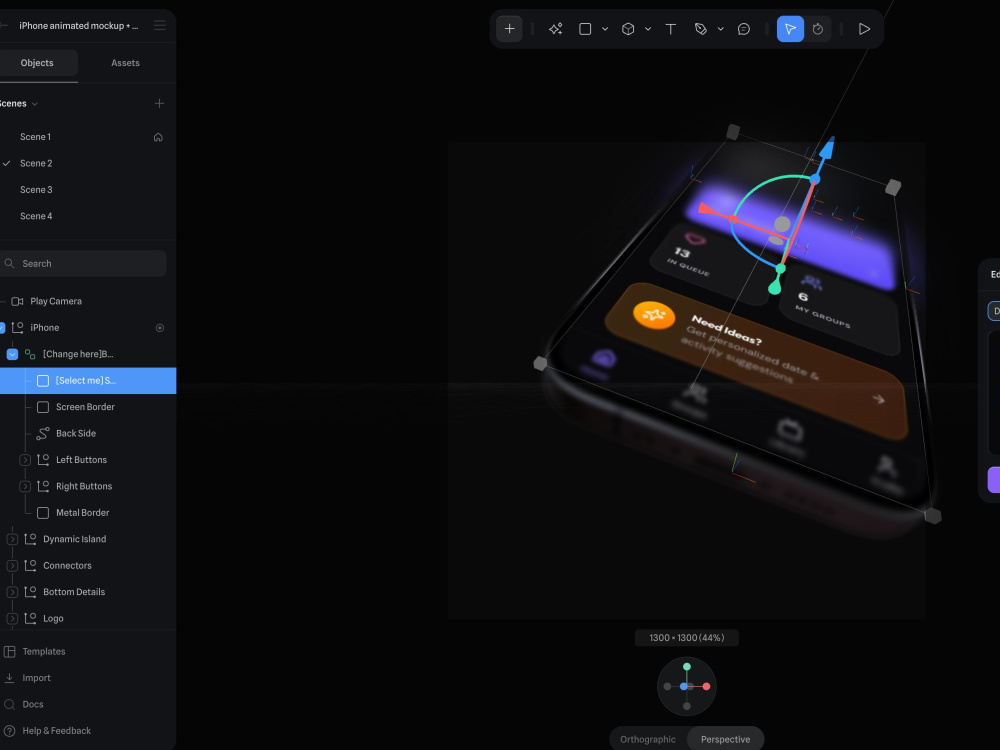The height and width of the screenshot is (750, 1000).
Task: Click the Docs search icon
Action: click(10, 704)
